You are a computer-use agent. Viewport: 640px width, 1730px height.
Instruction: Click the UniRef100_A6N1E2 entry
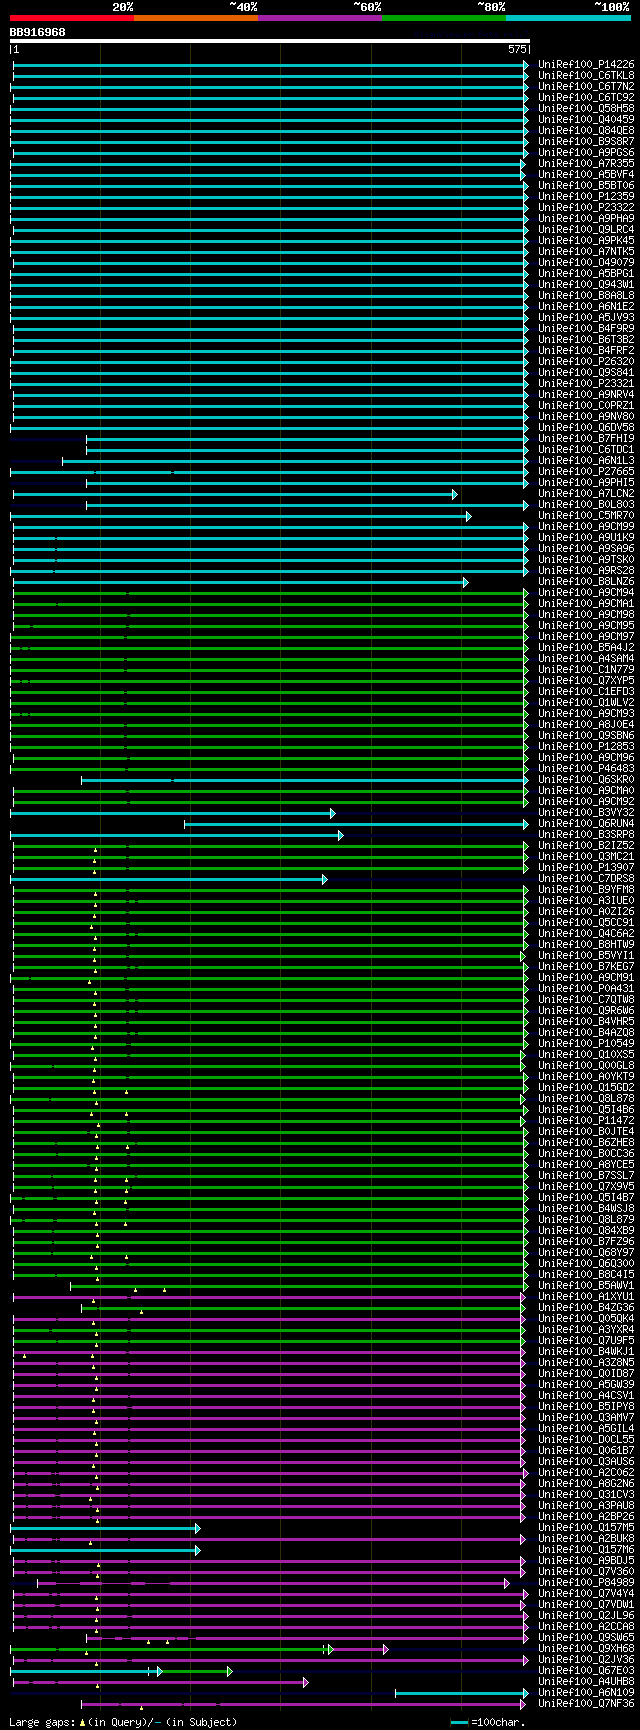point(586,307)
